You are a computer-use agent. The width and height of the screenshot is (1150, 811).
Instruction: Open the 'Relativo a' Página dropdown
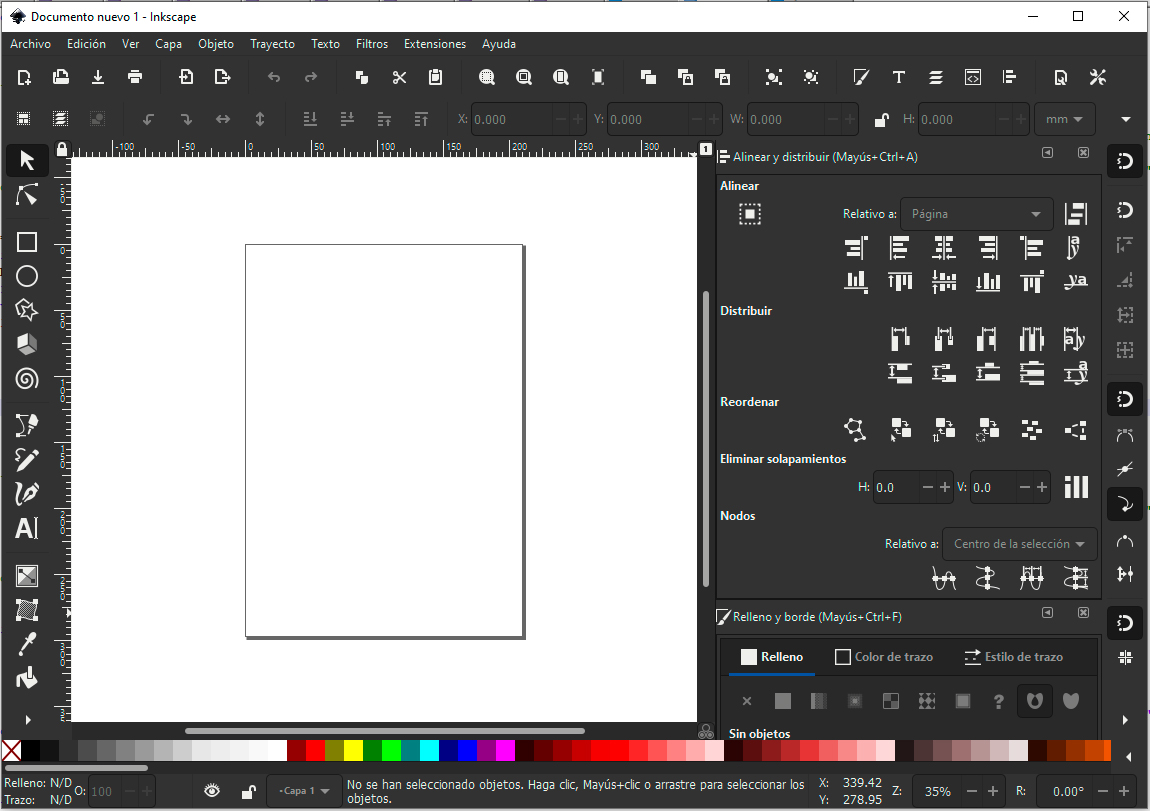[975, 214]
